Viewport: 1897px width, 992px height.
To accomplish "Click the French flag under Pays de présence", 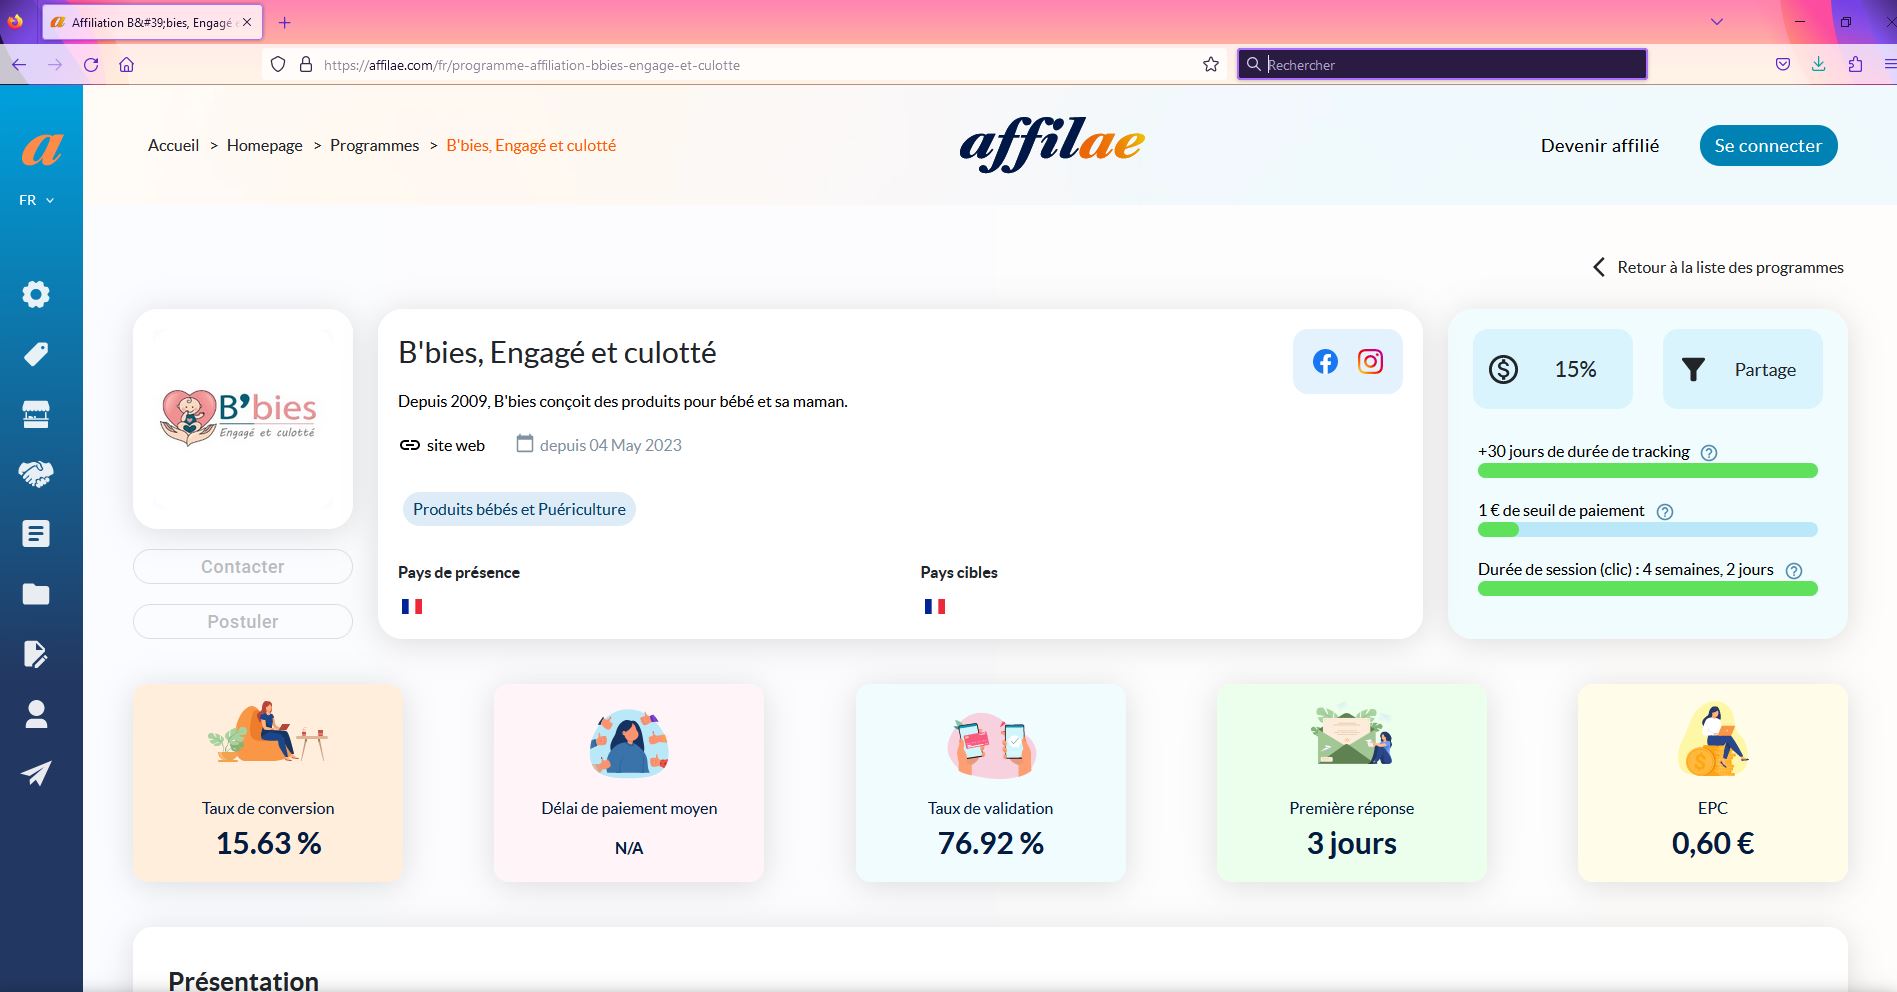I will 412,606.
